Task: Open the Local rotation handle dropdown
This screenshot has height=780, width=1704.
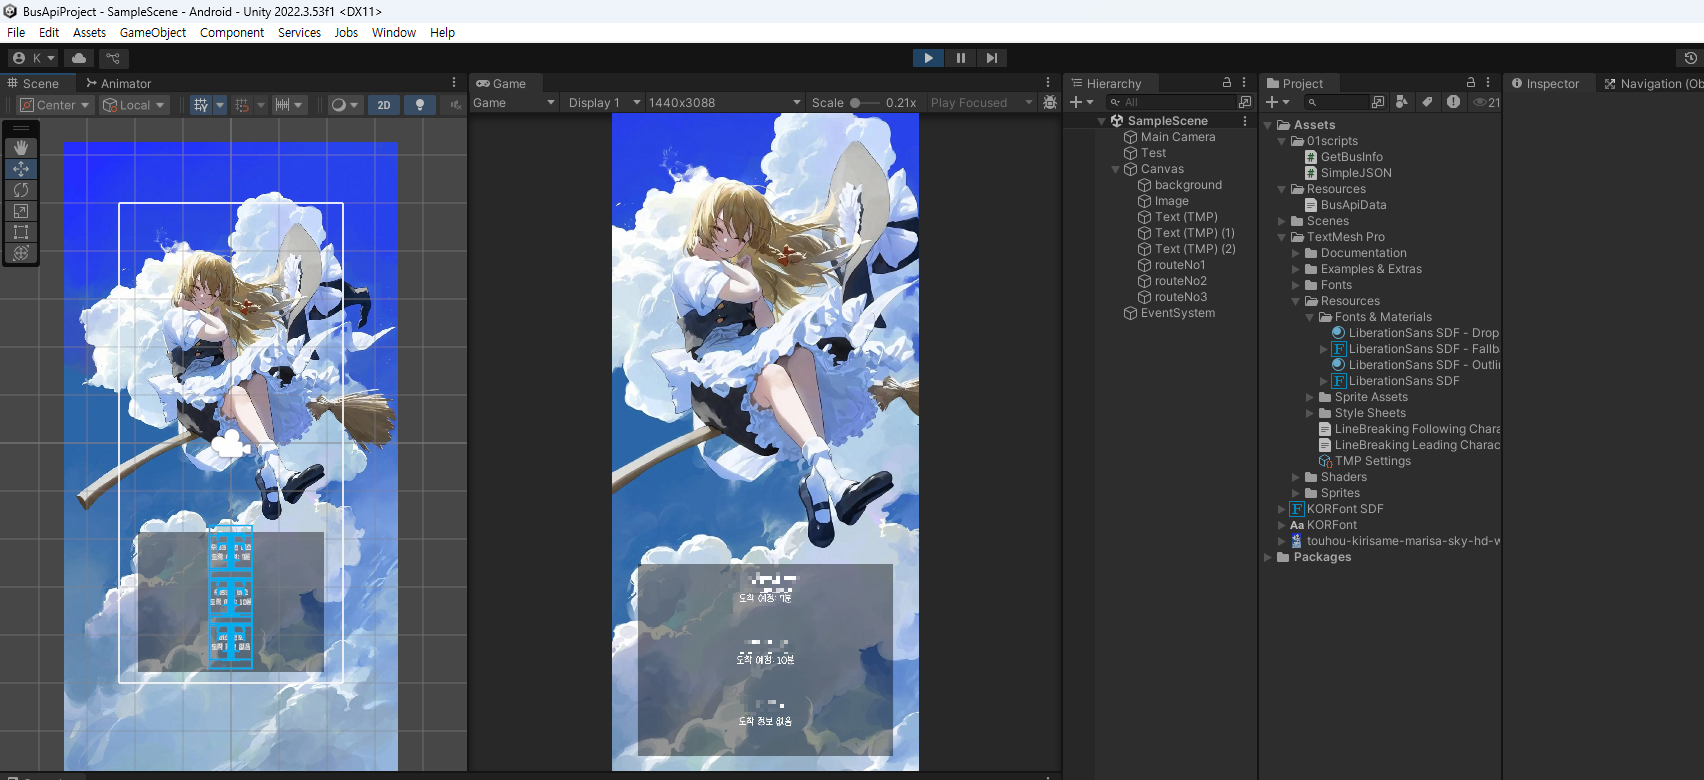Action: pos(134,105)
